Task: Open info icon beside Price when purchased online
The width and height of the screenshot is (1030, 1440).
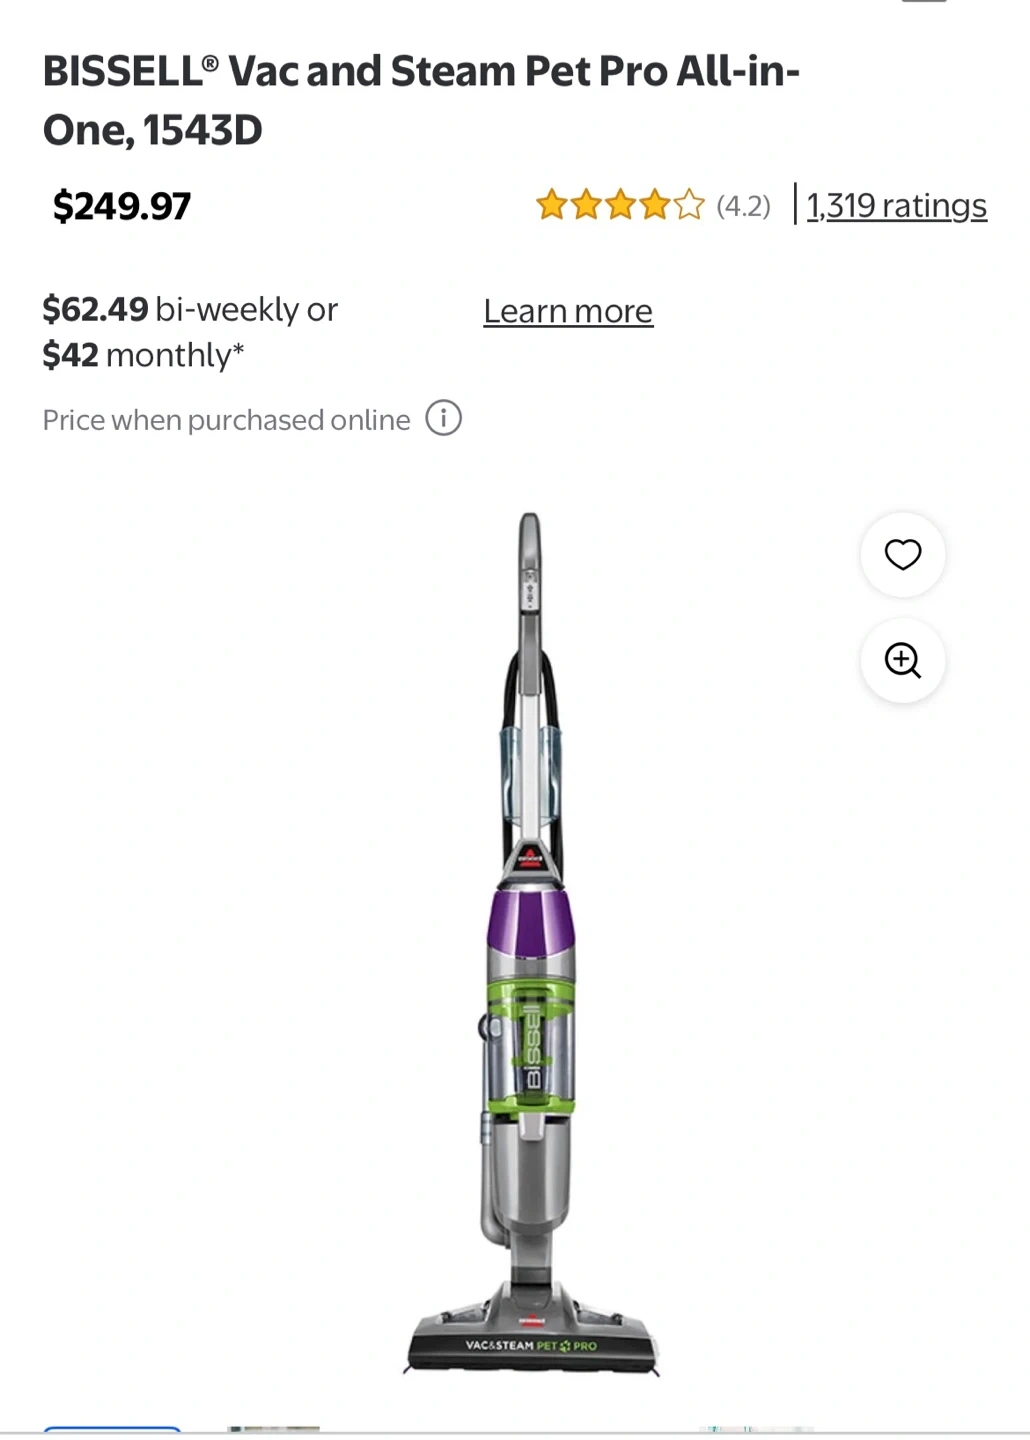Action: coord(444,418)
